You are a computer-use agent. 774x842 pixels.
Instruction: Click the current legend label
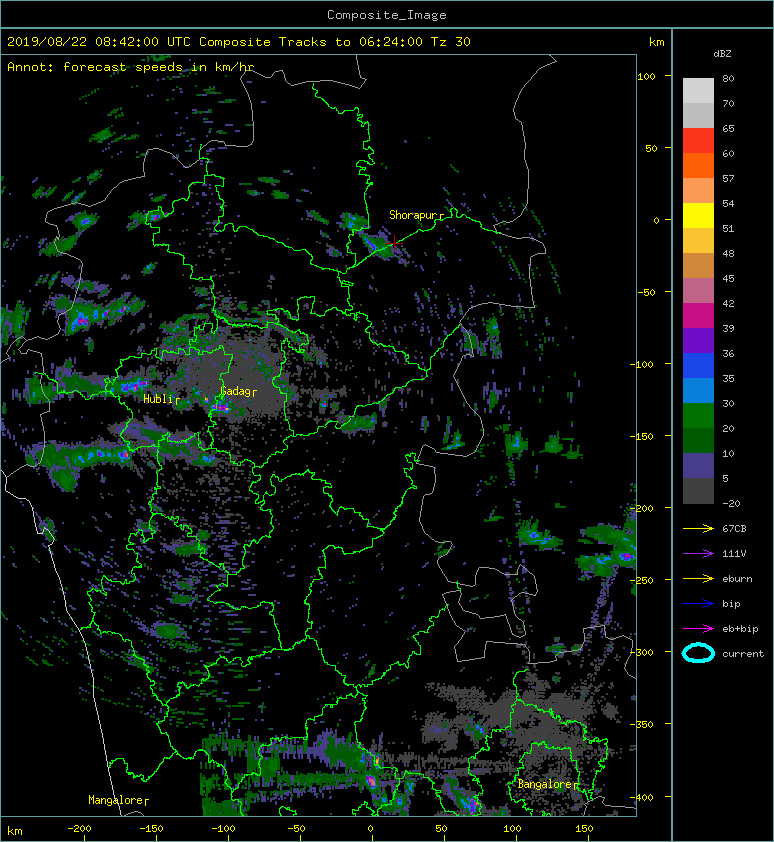[x=743, y=654]
